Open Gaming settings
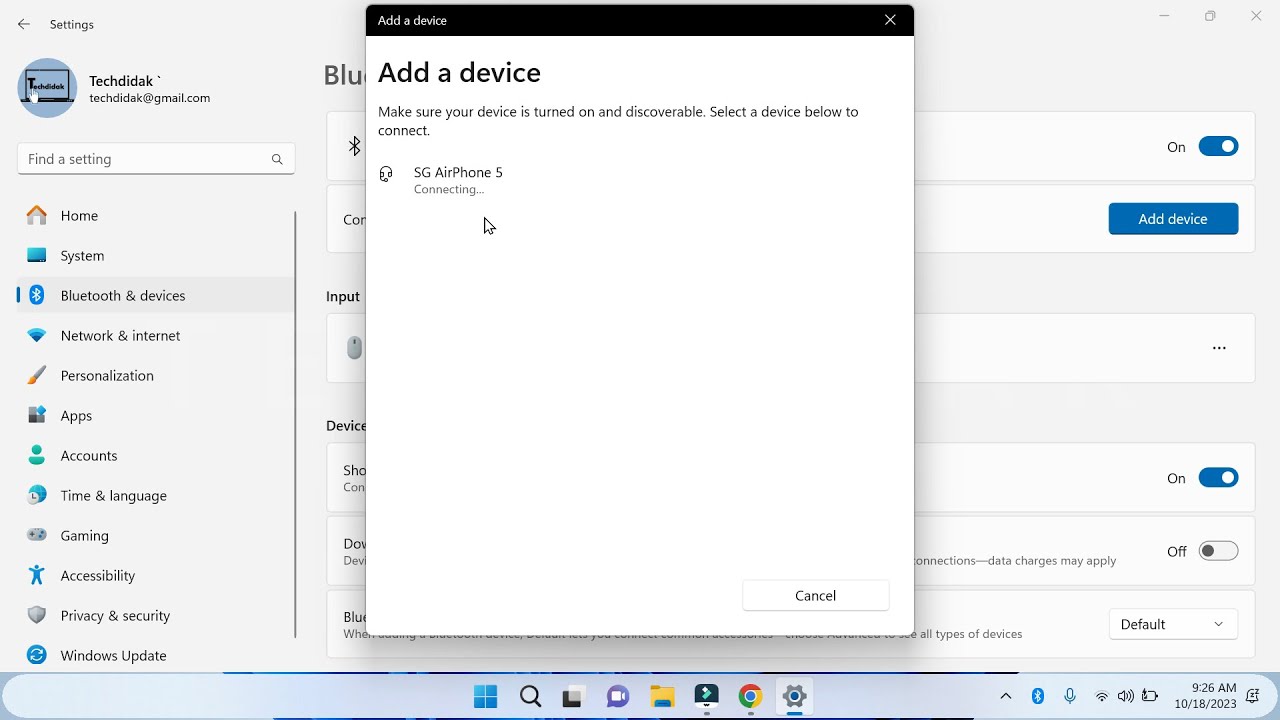 pos(156,536)
